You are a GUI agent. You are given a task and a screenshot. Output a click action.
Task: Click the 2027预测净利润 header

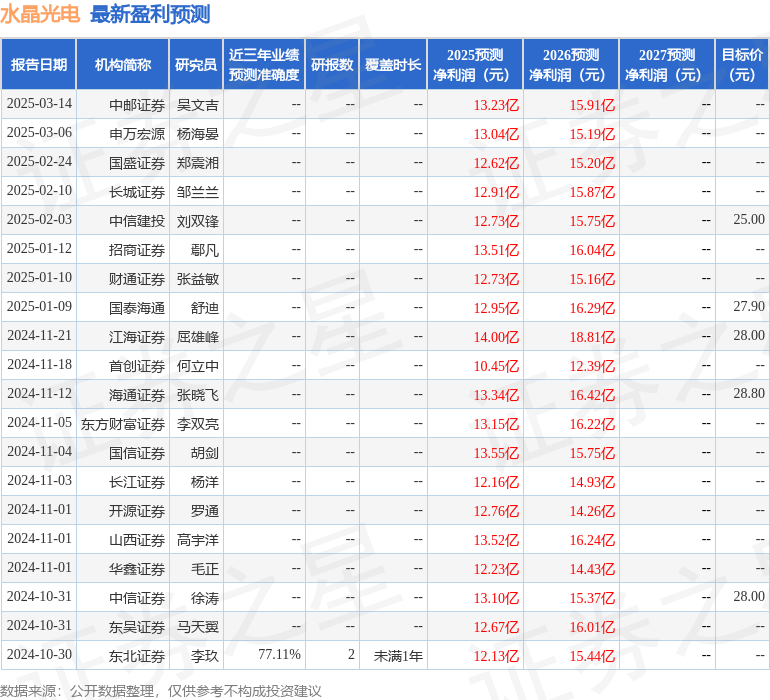pyautogui.click(x=667, y=65)
